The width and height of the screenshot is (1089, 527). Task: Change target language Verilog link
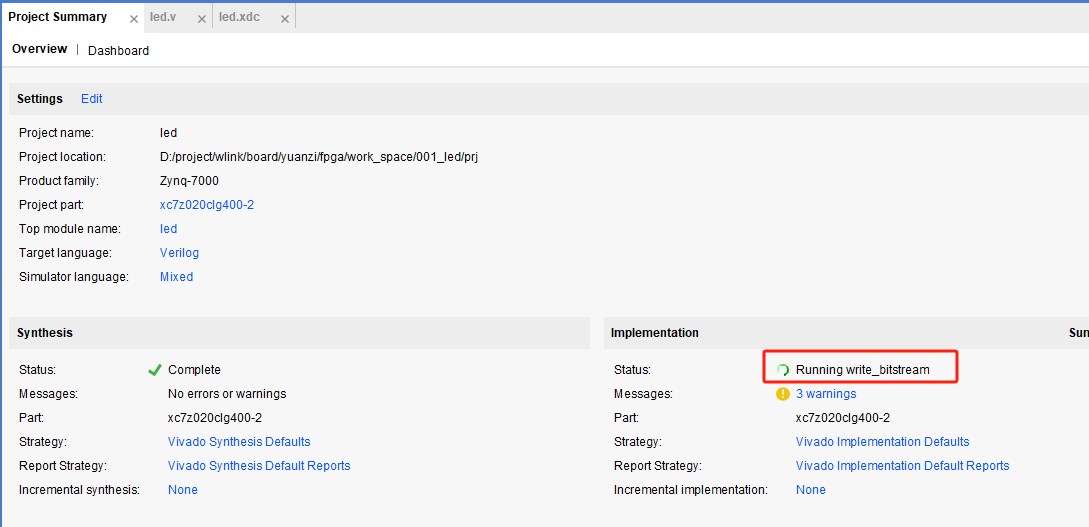(179, 253)
